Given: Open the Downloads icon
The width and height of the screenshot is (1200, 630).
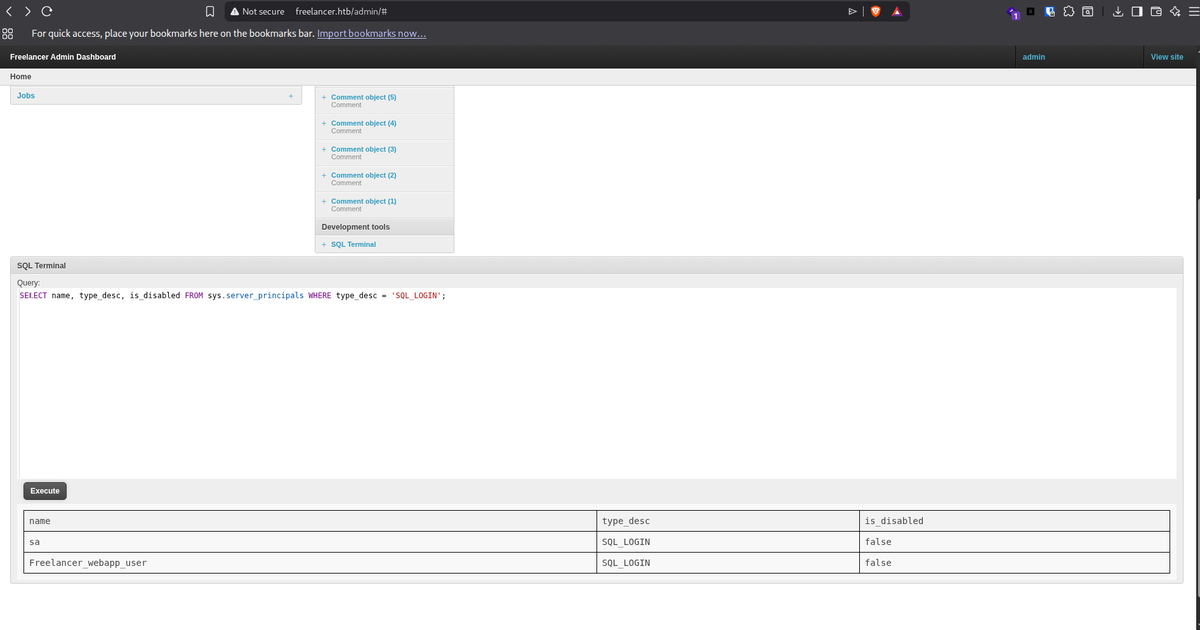Looking at the screenshot, I should pyautogui.click(x=1120, y=11).
